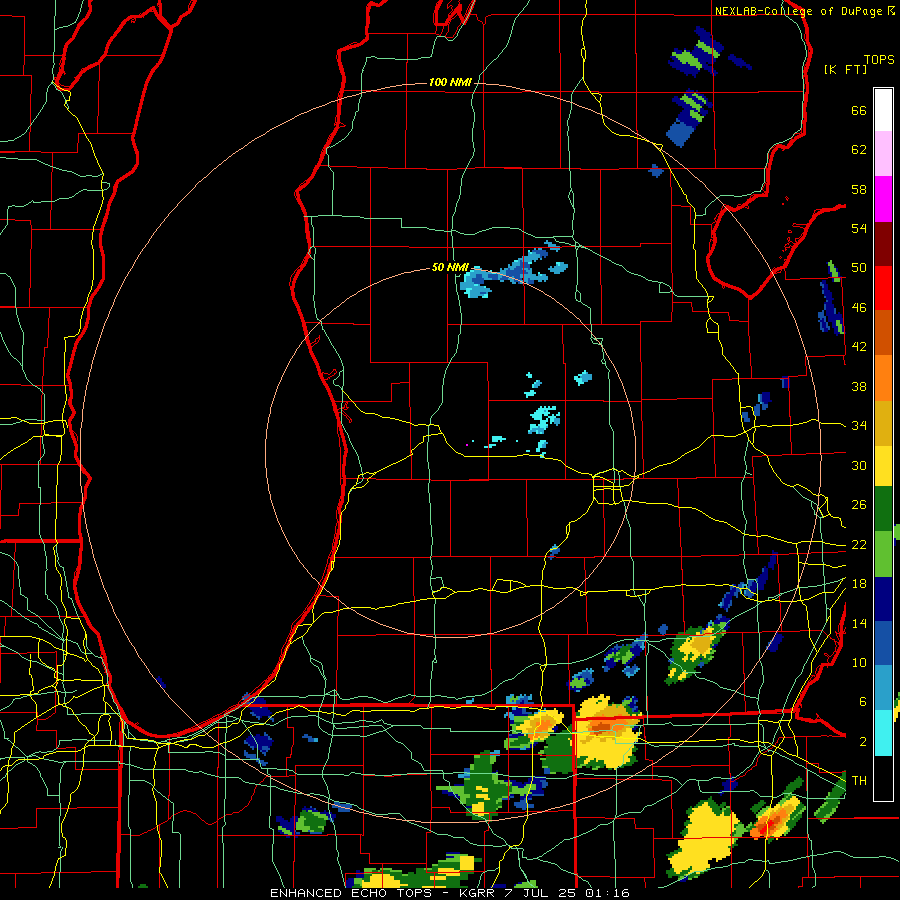900x900 pixels.
Task: Click the 100 NMI range ring label
Action: (x=450, y=83)
